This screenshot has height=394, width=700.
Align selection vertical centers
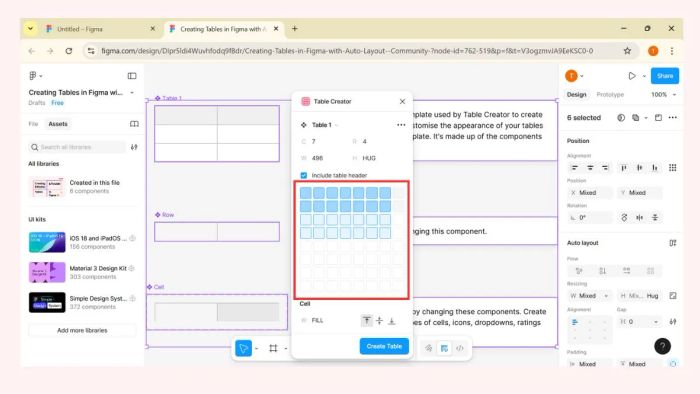639,168
